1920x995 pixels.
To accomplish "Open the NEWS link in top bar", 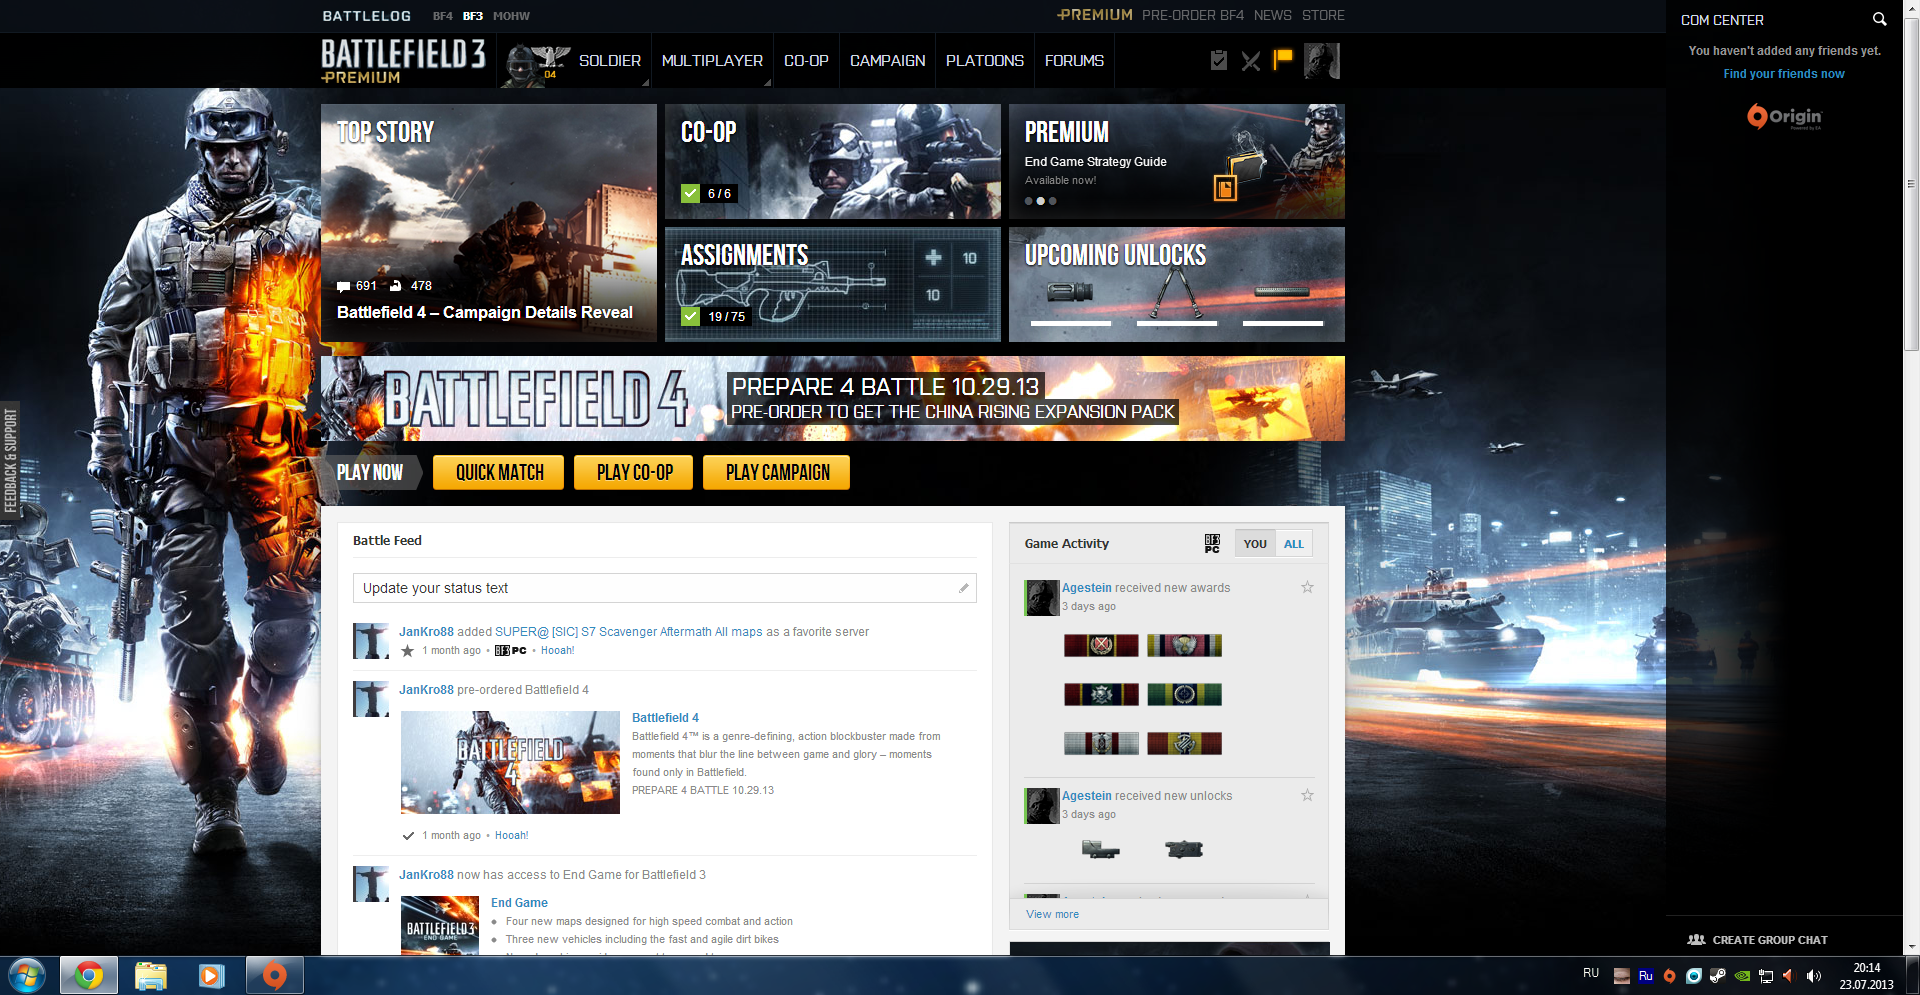I will [1273, 15].
